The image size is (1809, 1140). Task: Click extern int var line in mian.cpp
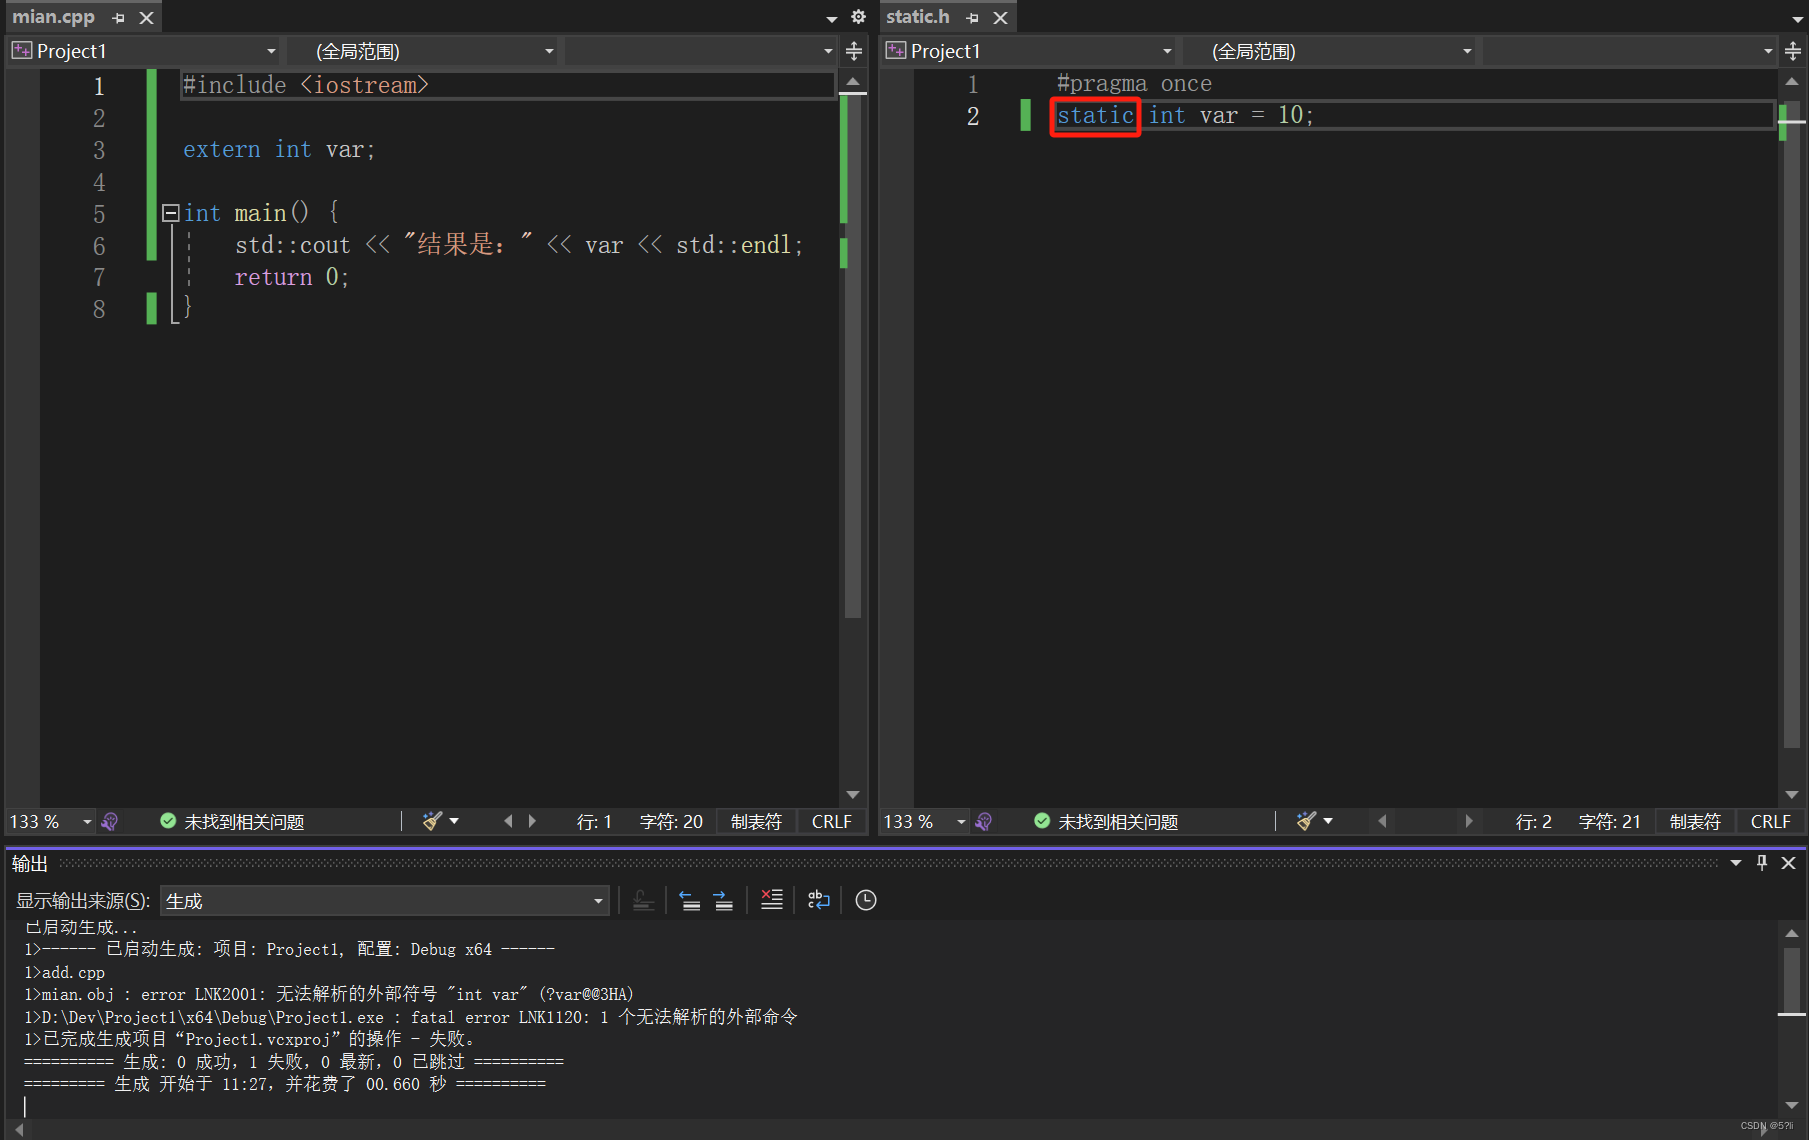click(x=279, y=150)
